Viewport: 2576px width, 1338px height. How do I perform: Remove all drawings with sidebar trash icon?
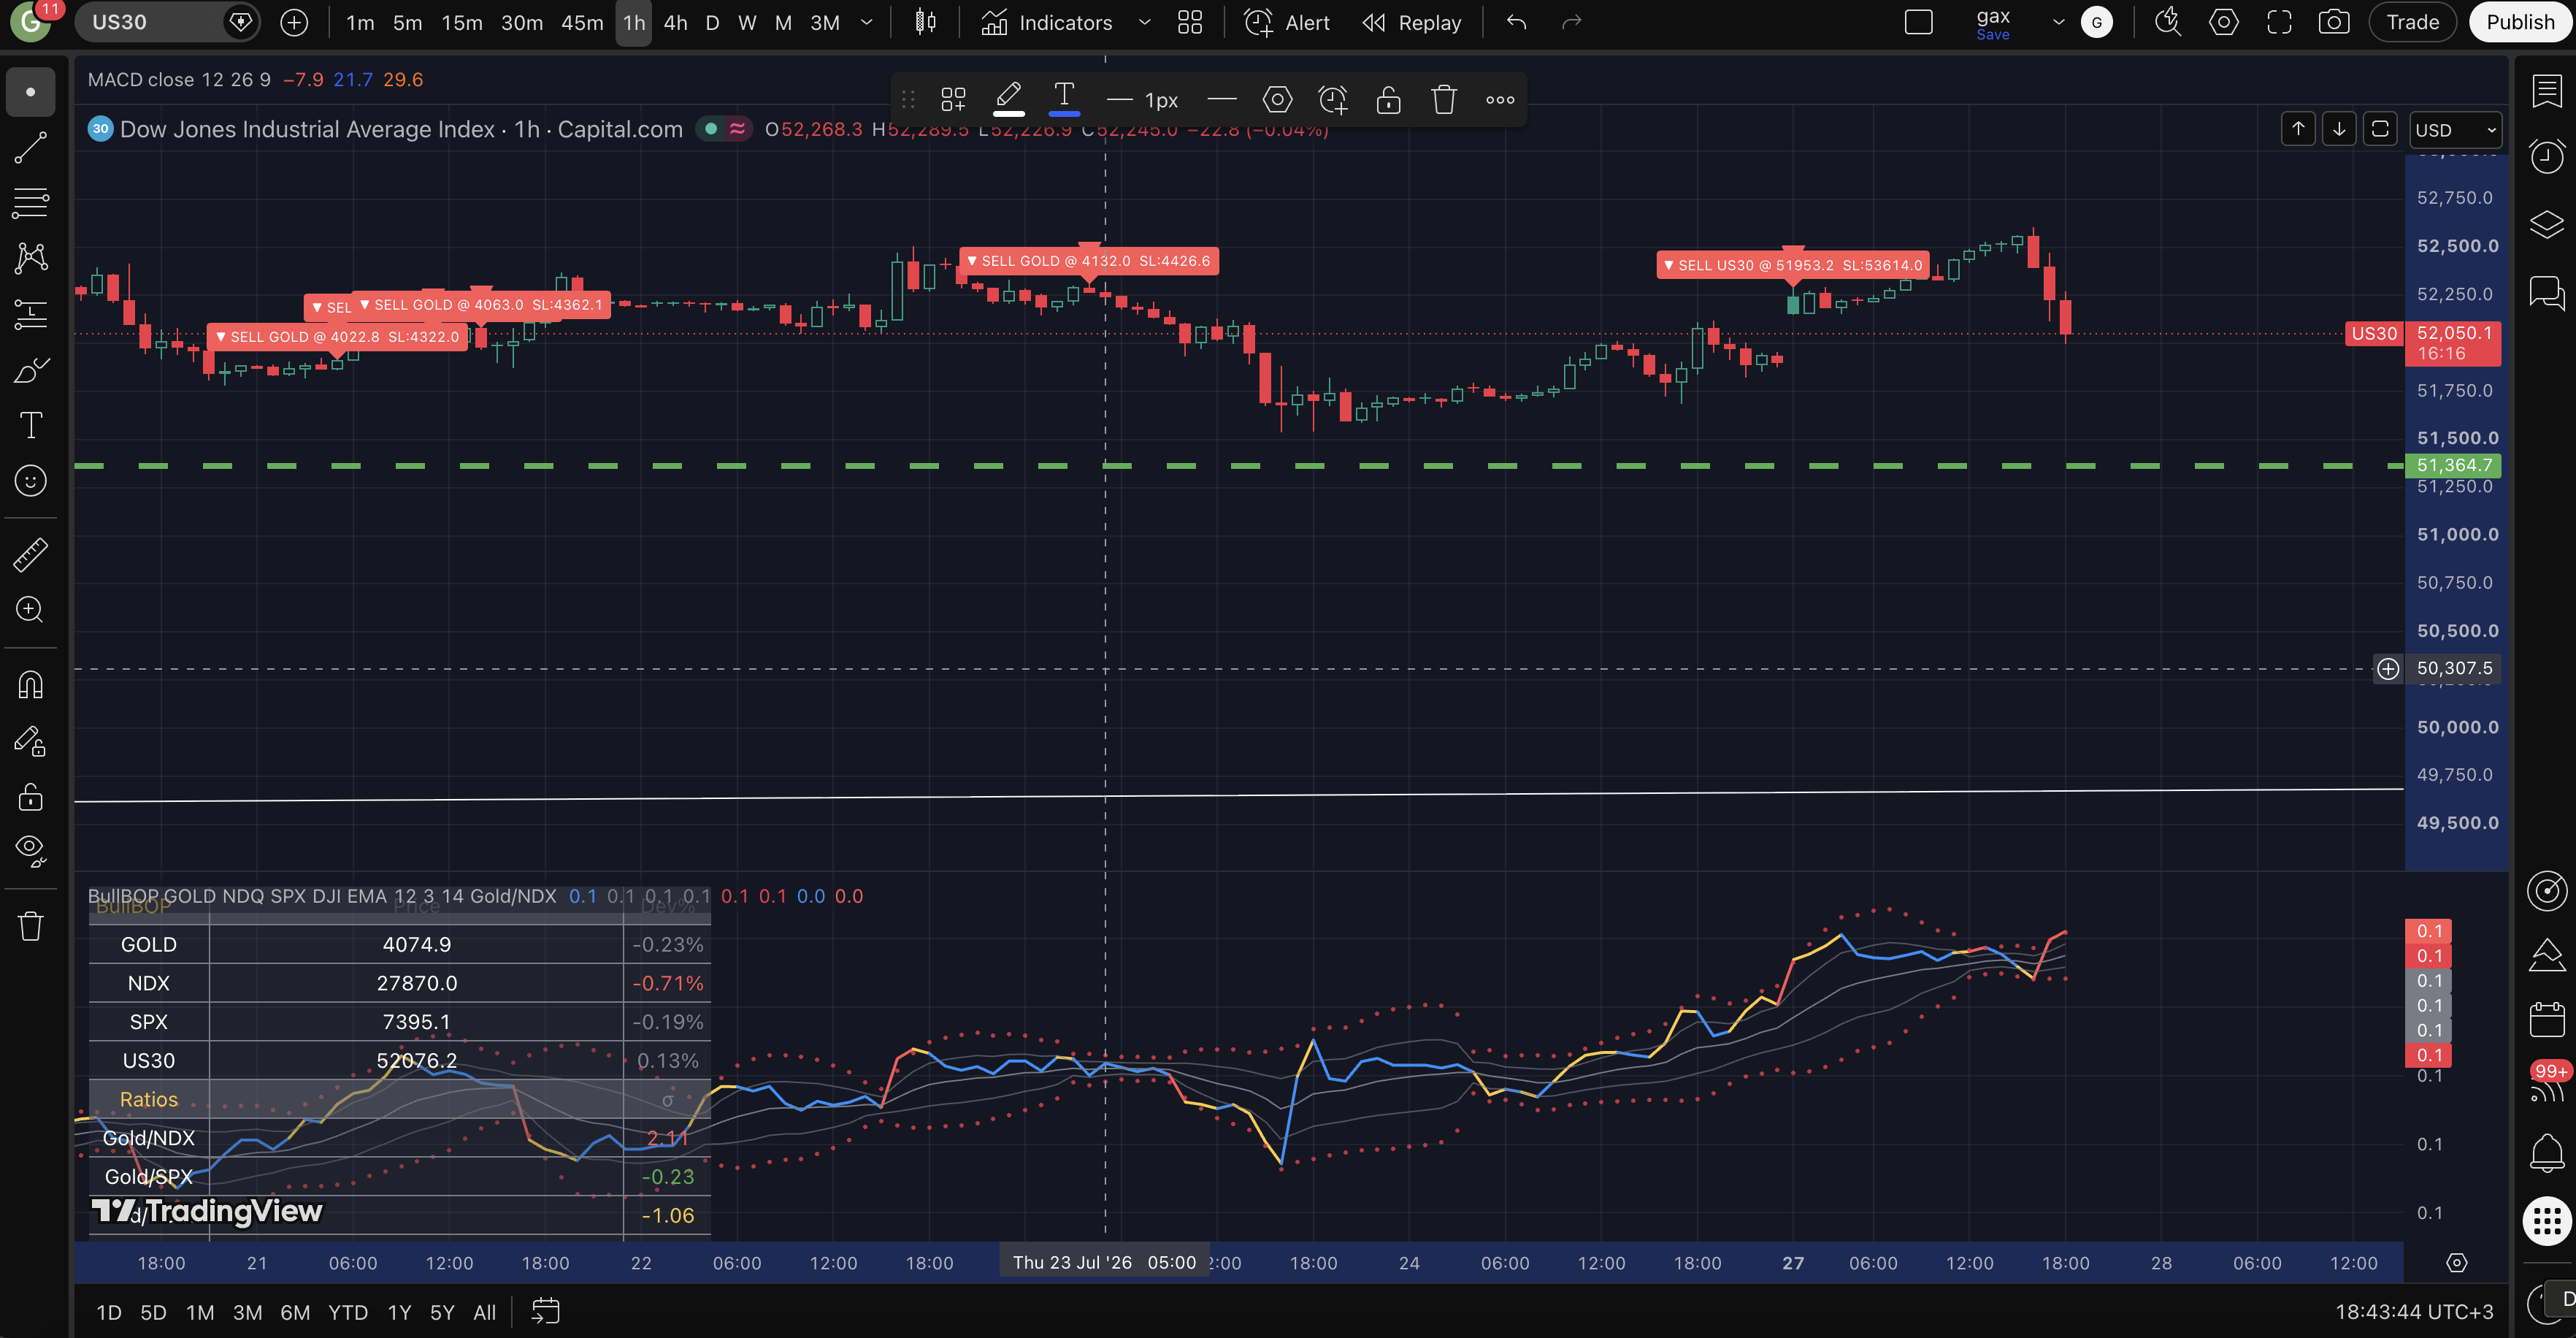[30, 926]
